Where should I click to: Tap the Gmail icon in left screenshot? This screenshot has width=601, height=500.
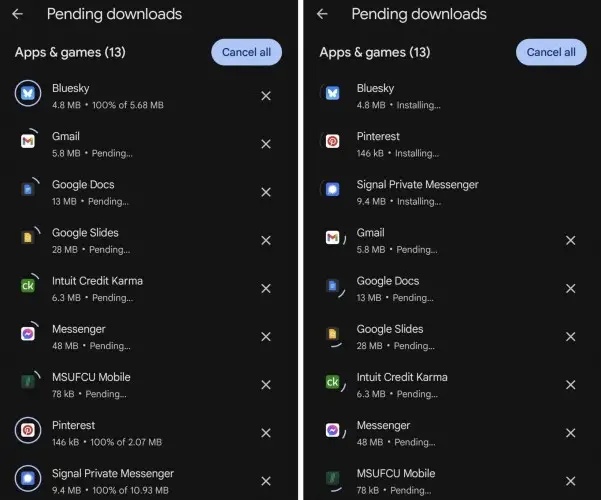(28, 142)
